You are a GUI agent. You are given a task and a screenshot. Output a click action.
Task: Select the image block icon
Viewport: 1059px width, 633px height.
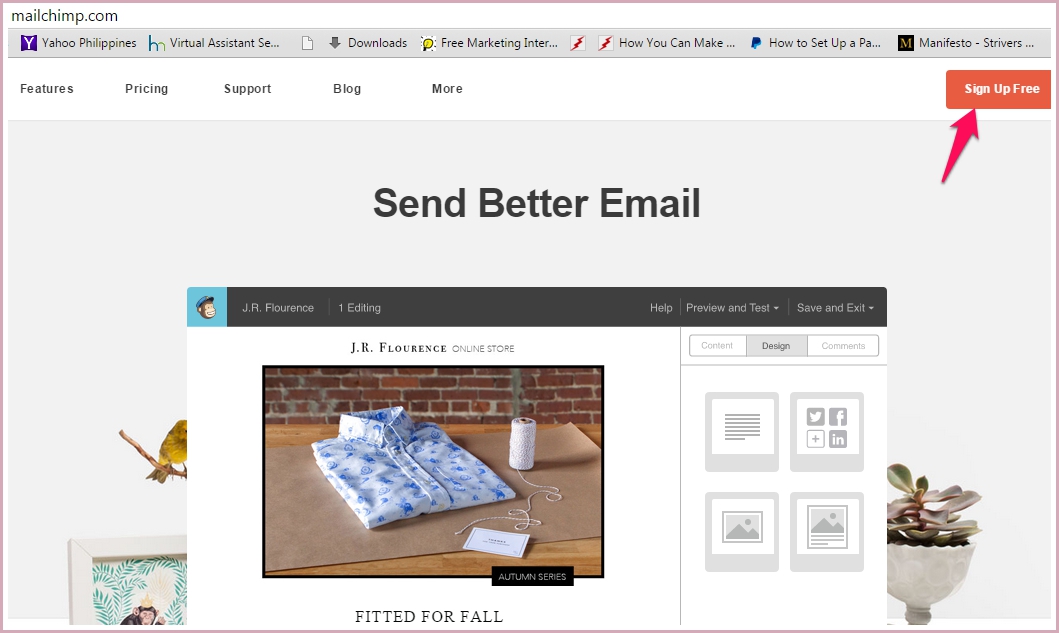pos(742,532)
